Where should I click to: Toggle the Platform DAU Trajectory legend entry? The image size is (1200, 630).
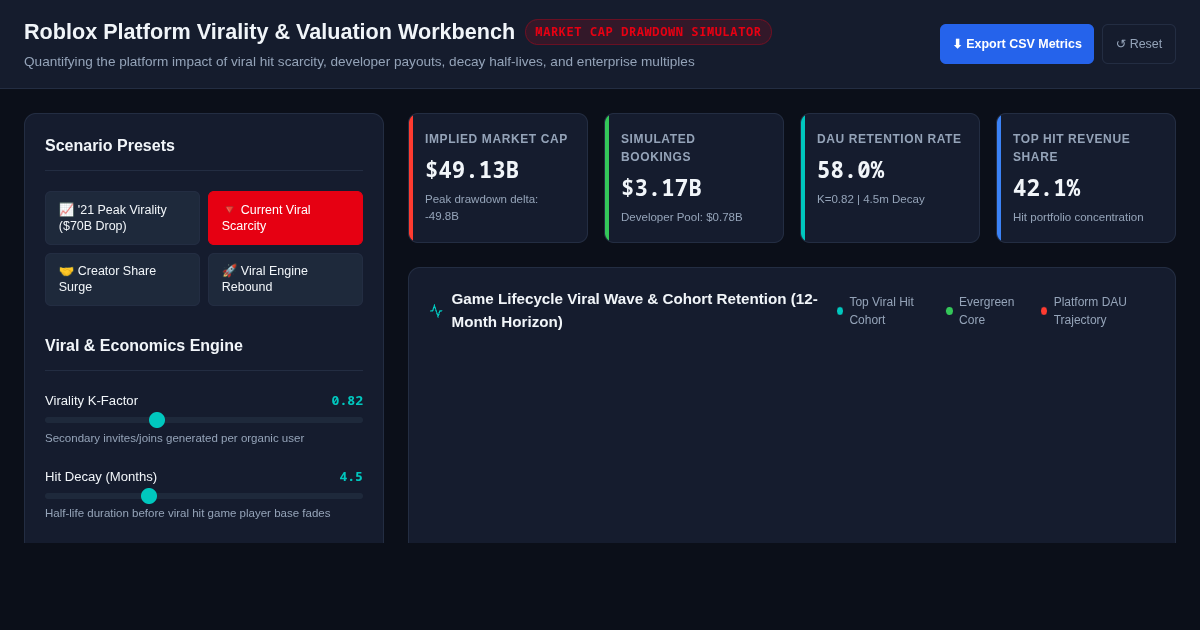point(1088,311)
